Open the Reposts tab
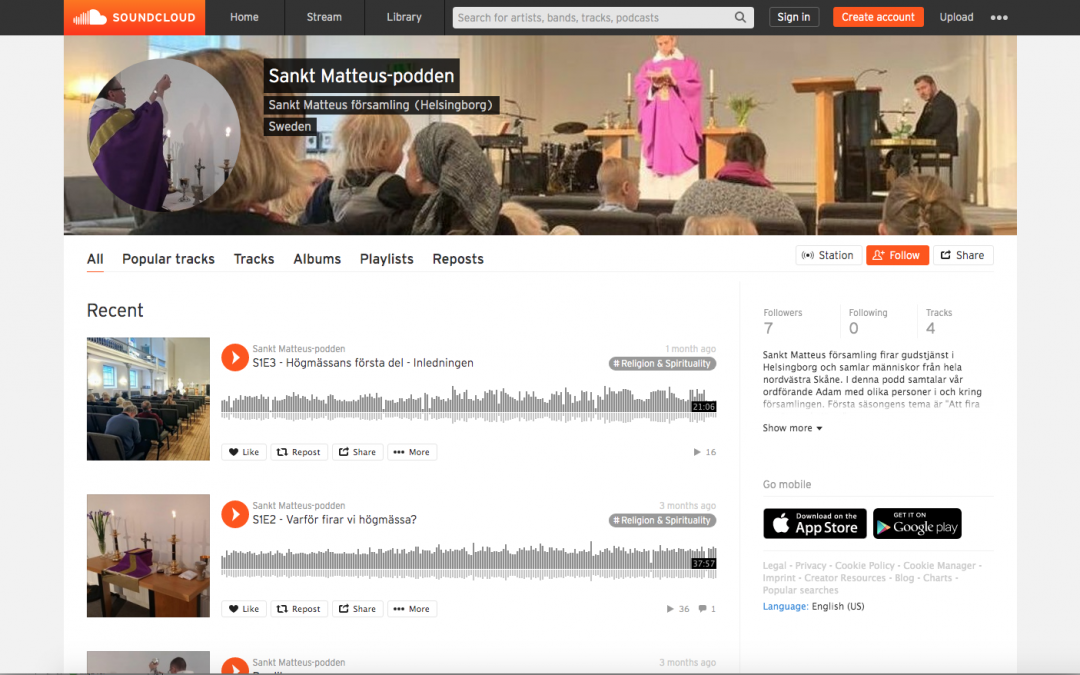1080x675 pixels. coord(458,259)
